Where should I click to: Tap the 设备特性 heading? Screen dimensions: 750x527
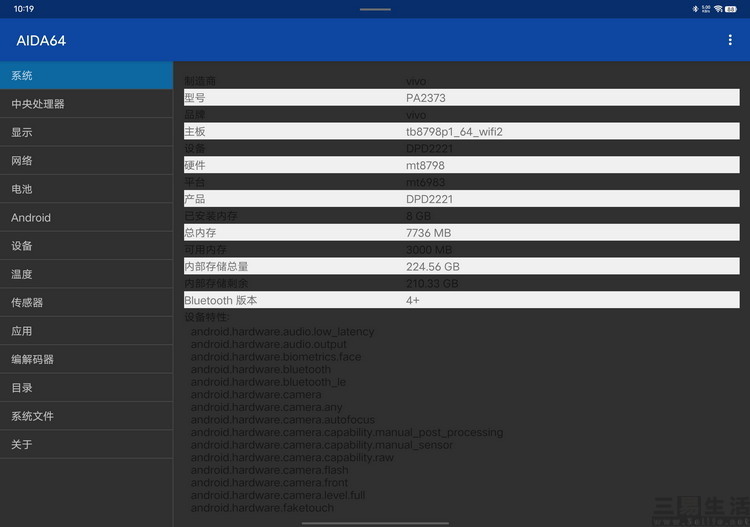207,317
